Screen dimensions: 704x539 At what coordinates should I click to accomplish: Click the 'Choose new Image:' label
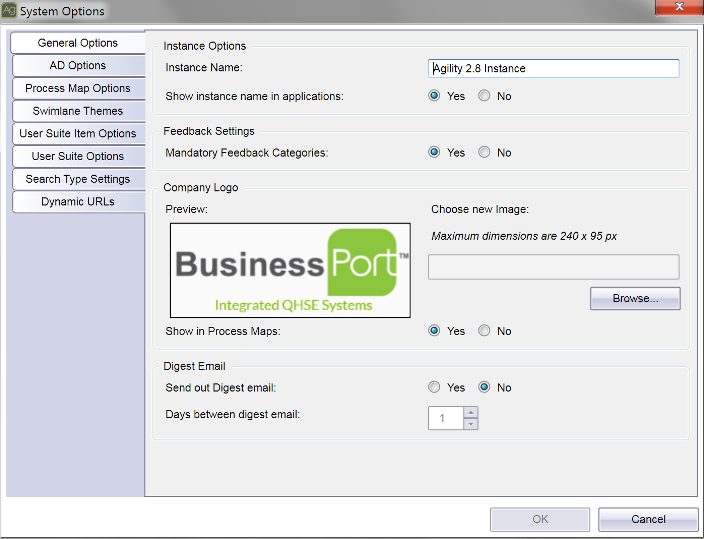480,209
